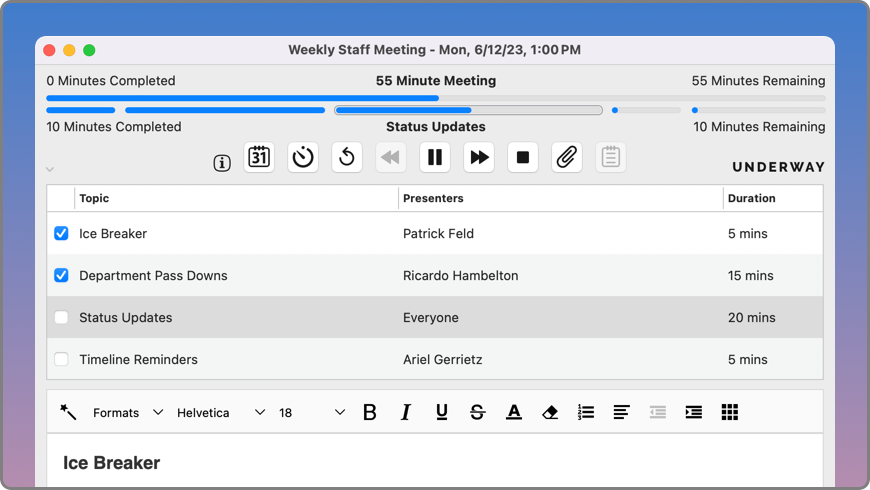Toggle the Ice Breaker checkbox
870x490 pixels.
[x=61, y=233]
